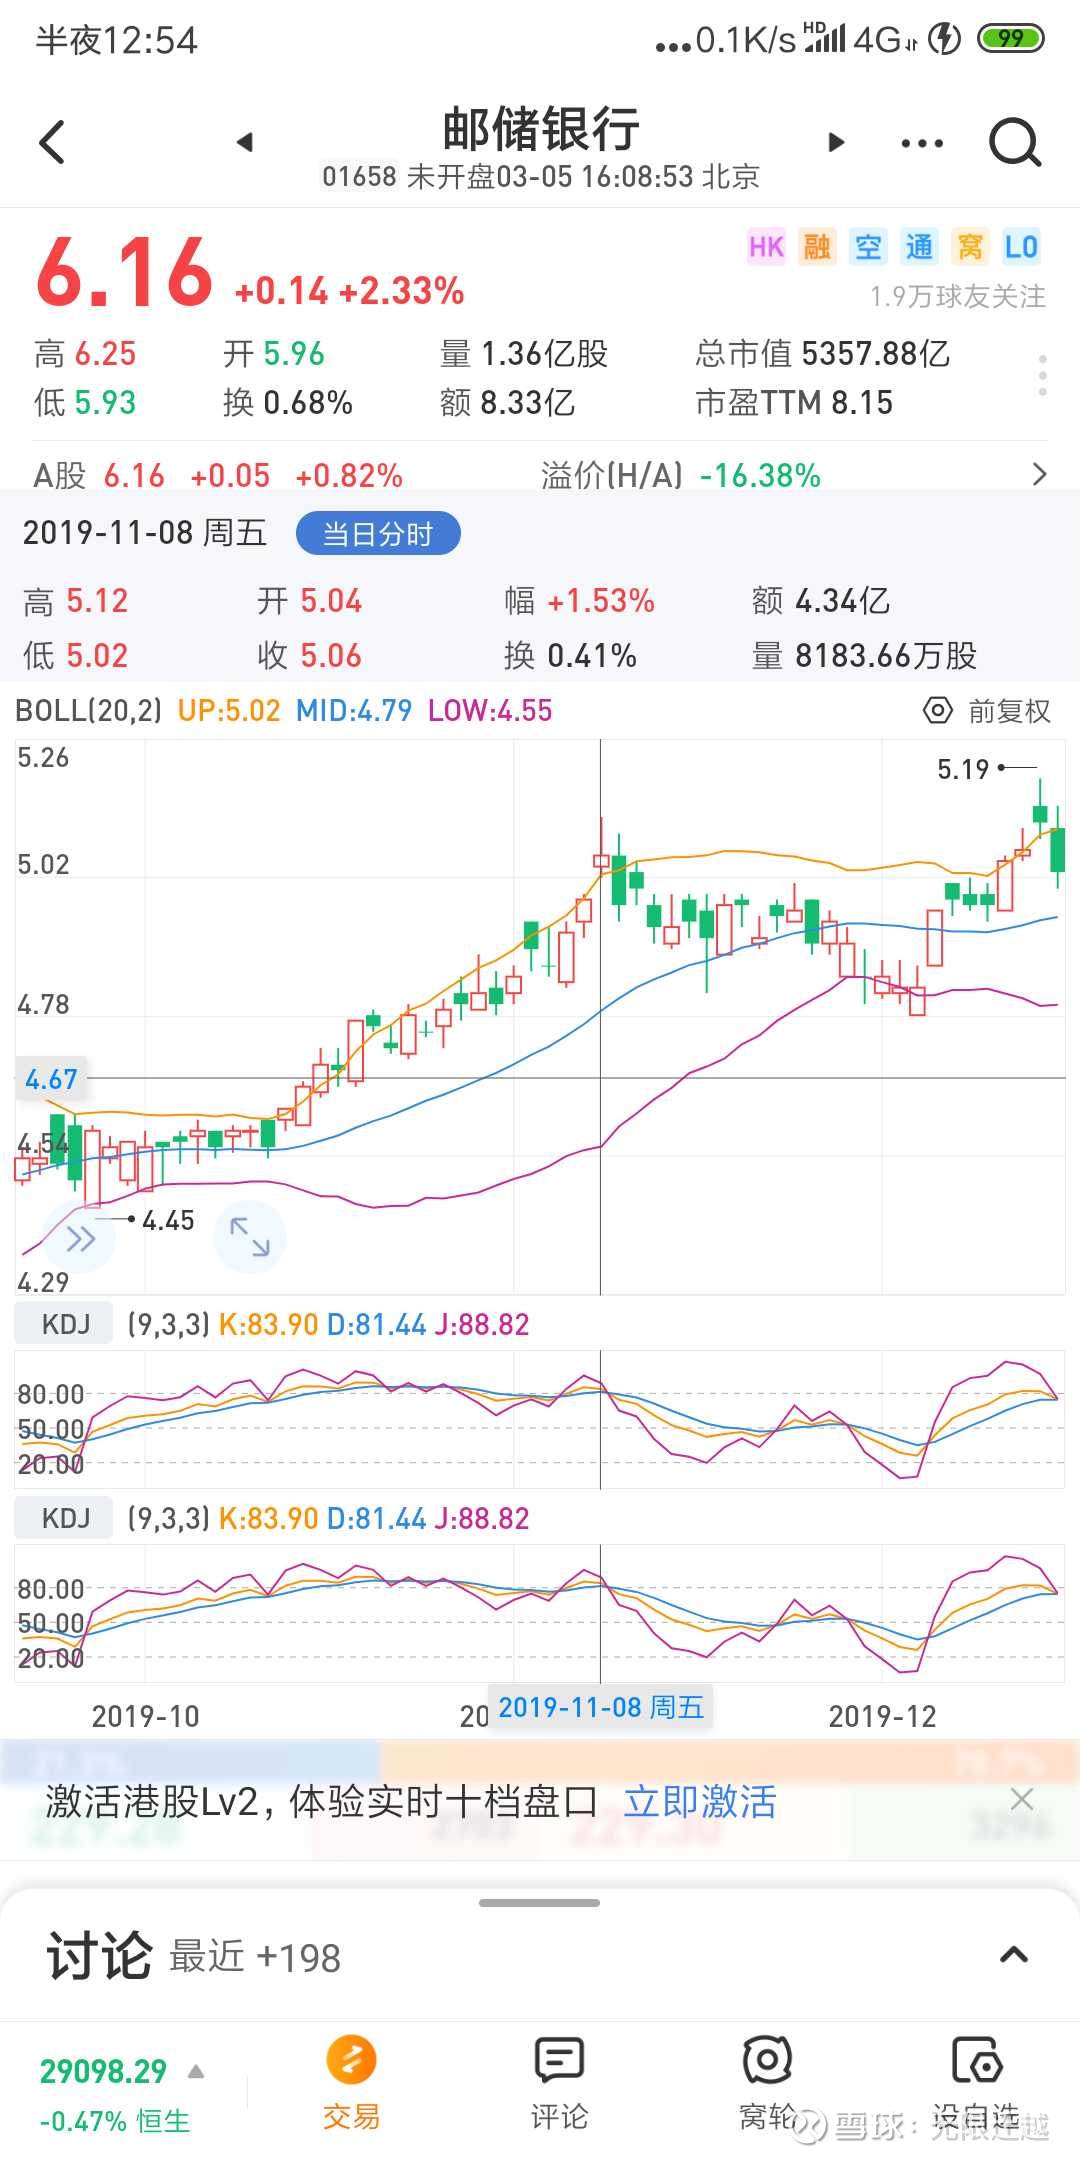Switch the first KDJ indicator label
The height and width of the screenshot is (2160, 1080).
coord(66,1324)
